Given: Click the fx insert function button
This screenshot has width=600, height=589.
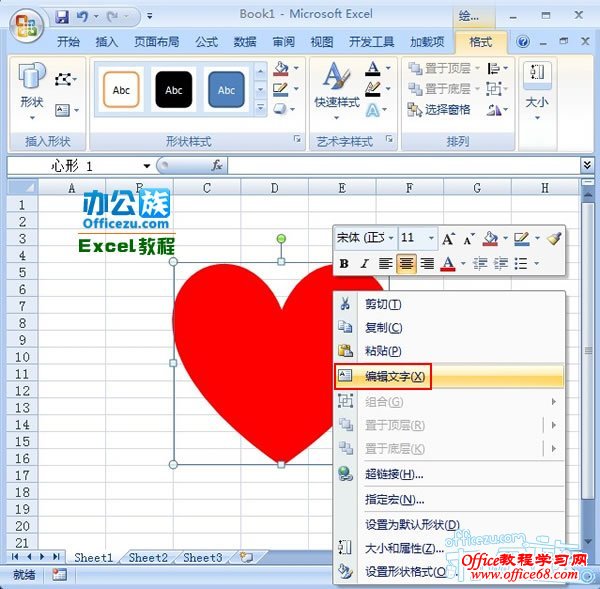Looking at the screenshot, I should click(217, 165).
